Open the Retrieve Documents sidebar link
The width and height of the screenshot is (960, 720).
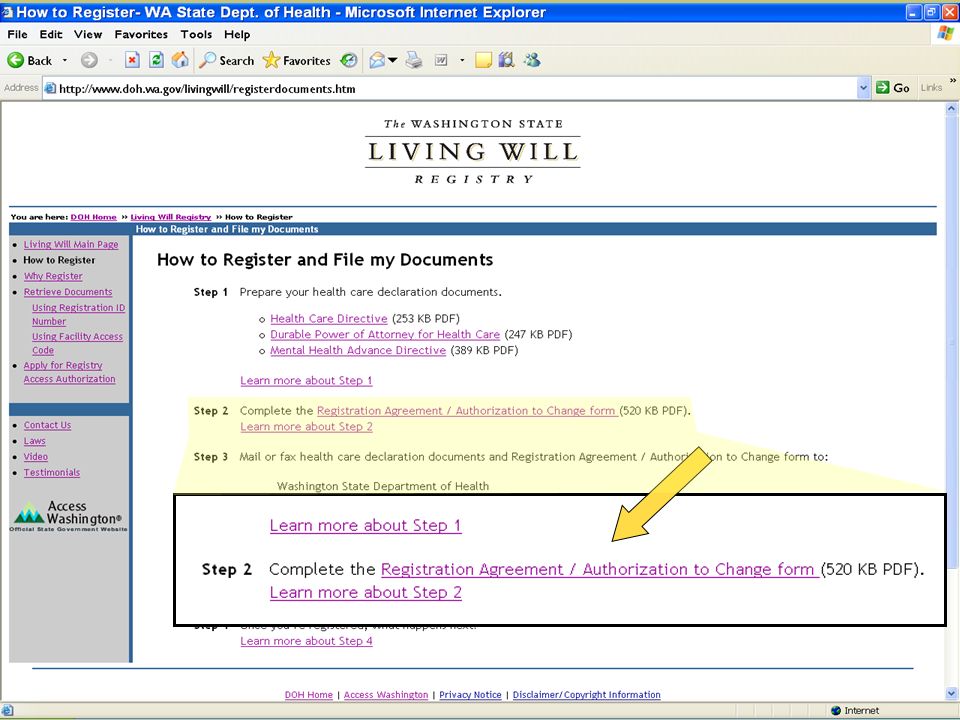(x=68, y=292)
